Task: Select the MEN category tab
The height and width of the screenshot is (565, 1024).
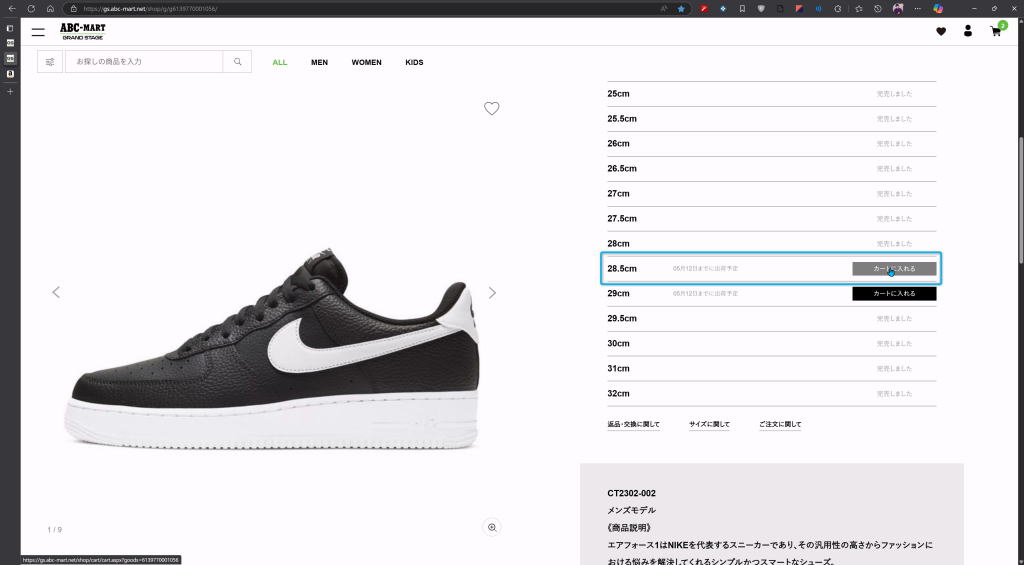Action: (x=319, y=63)
